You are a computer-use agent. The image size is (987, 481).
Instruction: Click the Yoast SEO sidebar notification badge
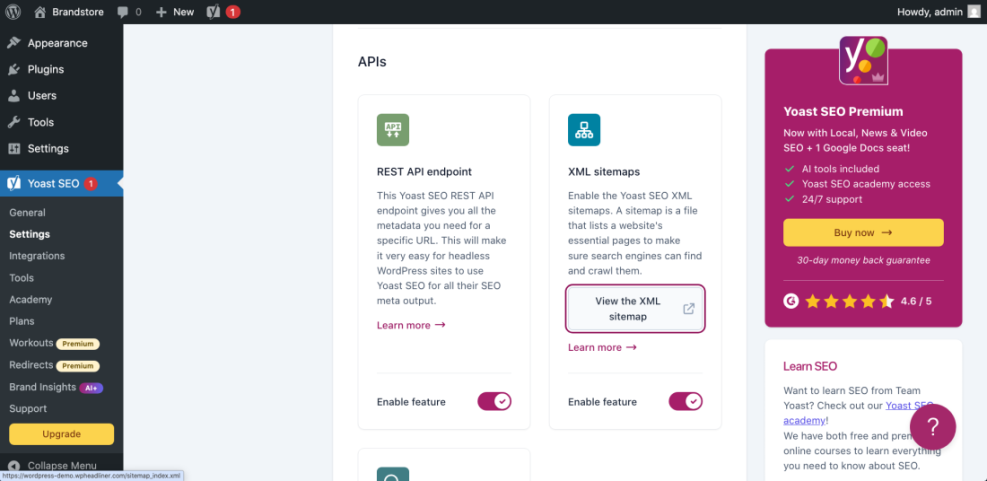pos(91,184)
